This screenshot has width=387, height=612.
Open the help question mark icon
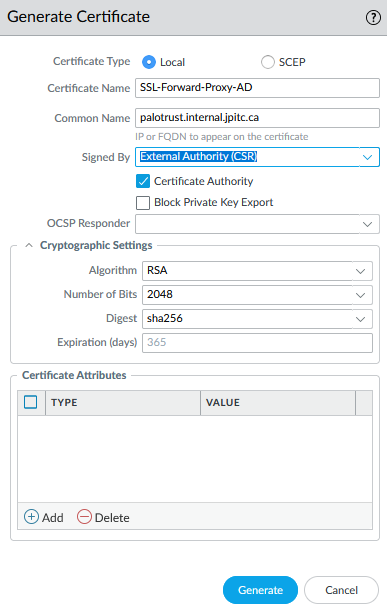pyautogui.click(x=373, y=18)
